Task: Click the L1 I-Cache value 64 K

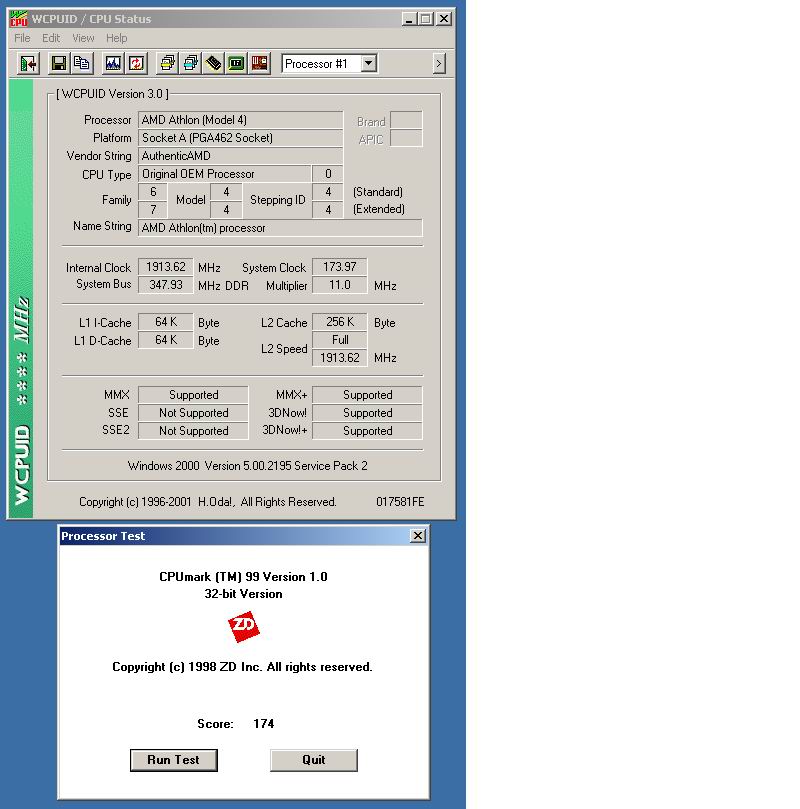Action: click(166, 322)
